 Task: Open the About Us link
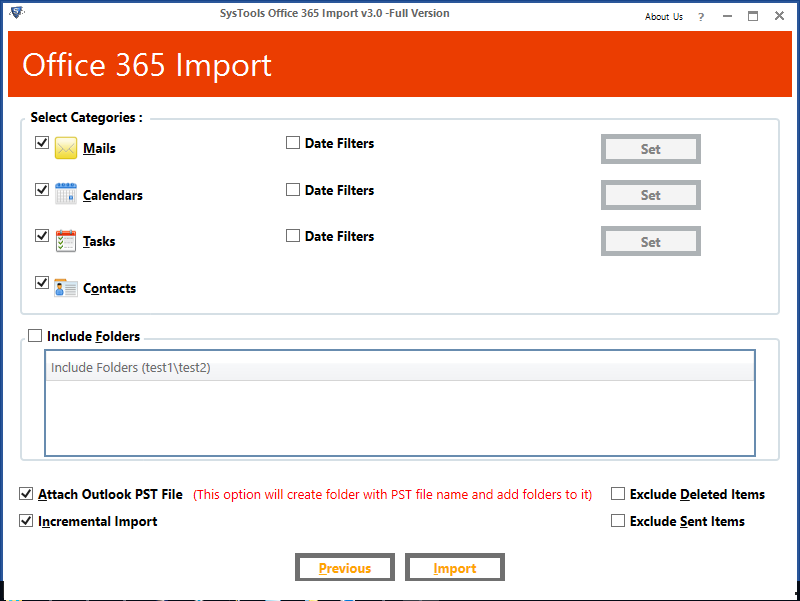pyautogui.click(x=663, y=17)
